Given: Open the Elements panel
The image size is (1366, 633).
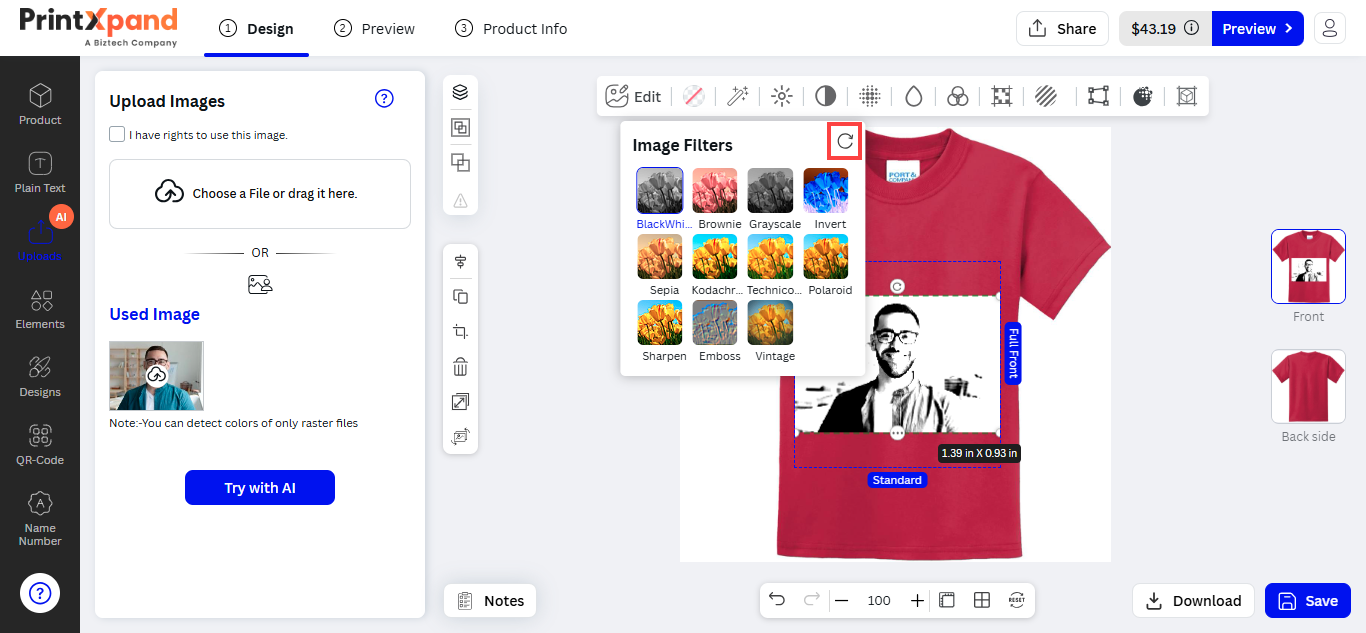Looking at the screenshot, I should [x=40, y=309].
